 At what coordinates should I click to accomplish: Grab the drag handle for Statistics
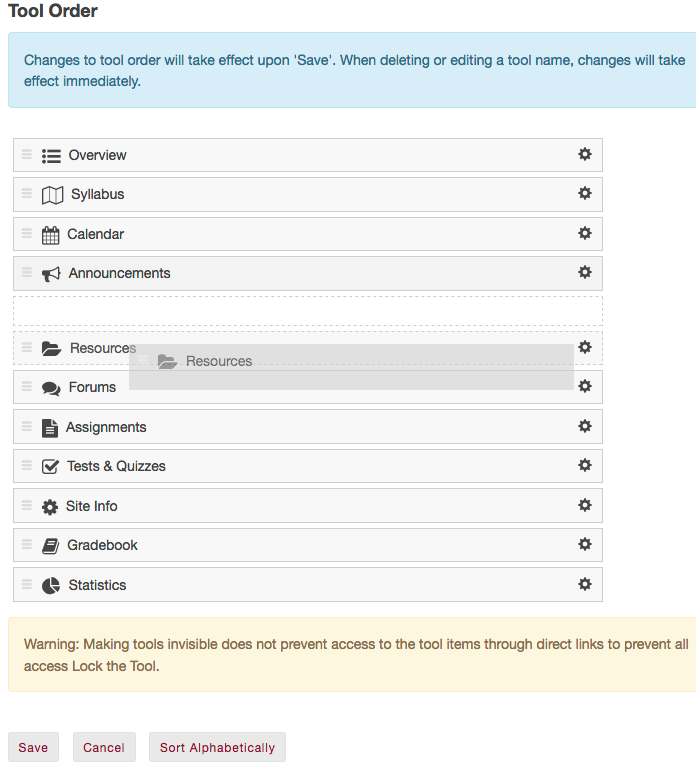27,584
